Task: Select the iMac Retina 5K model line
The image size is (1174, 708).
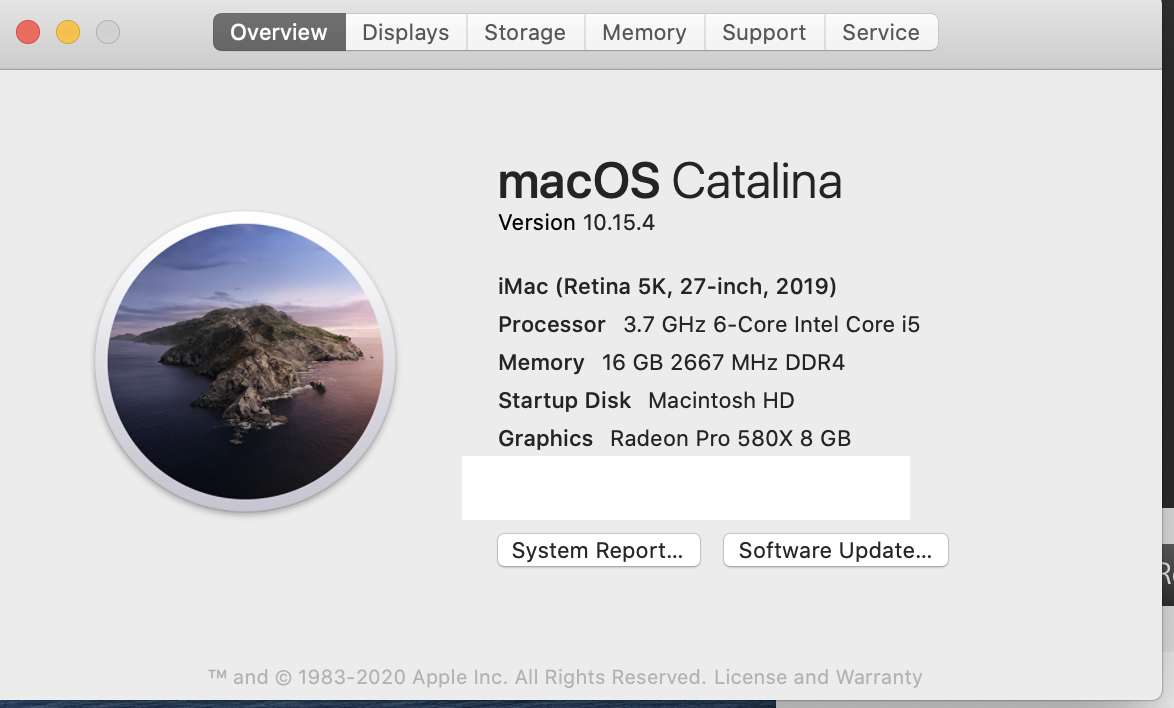Action: point(667,286)
